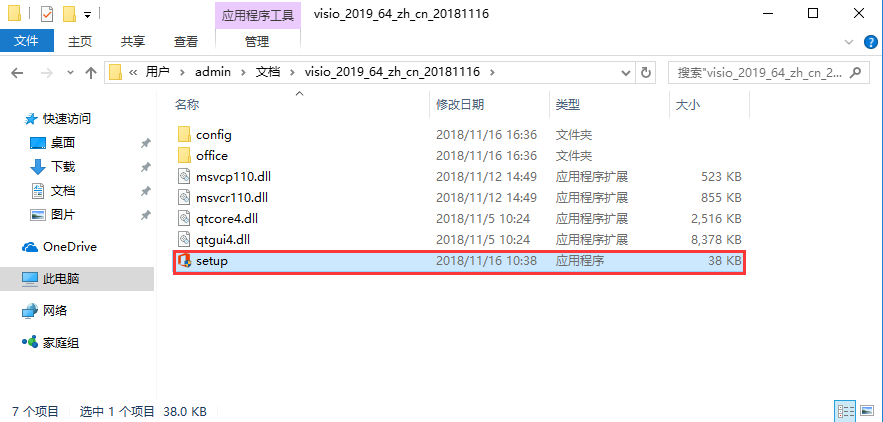This screenshot has width=883, height=422.
Task: Click the admin breadcrumb in address bar
Action: point(213,72)
